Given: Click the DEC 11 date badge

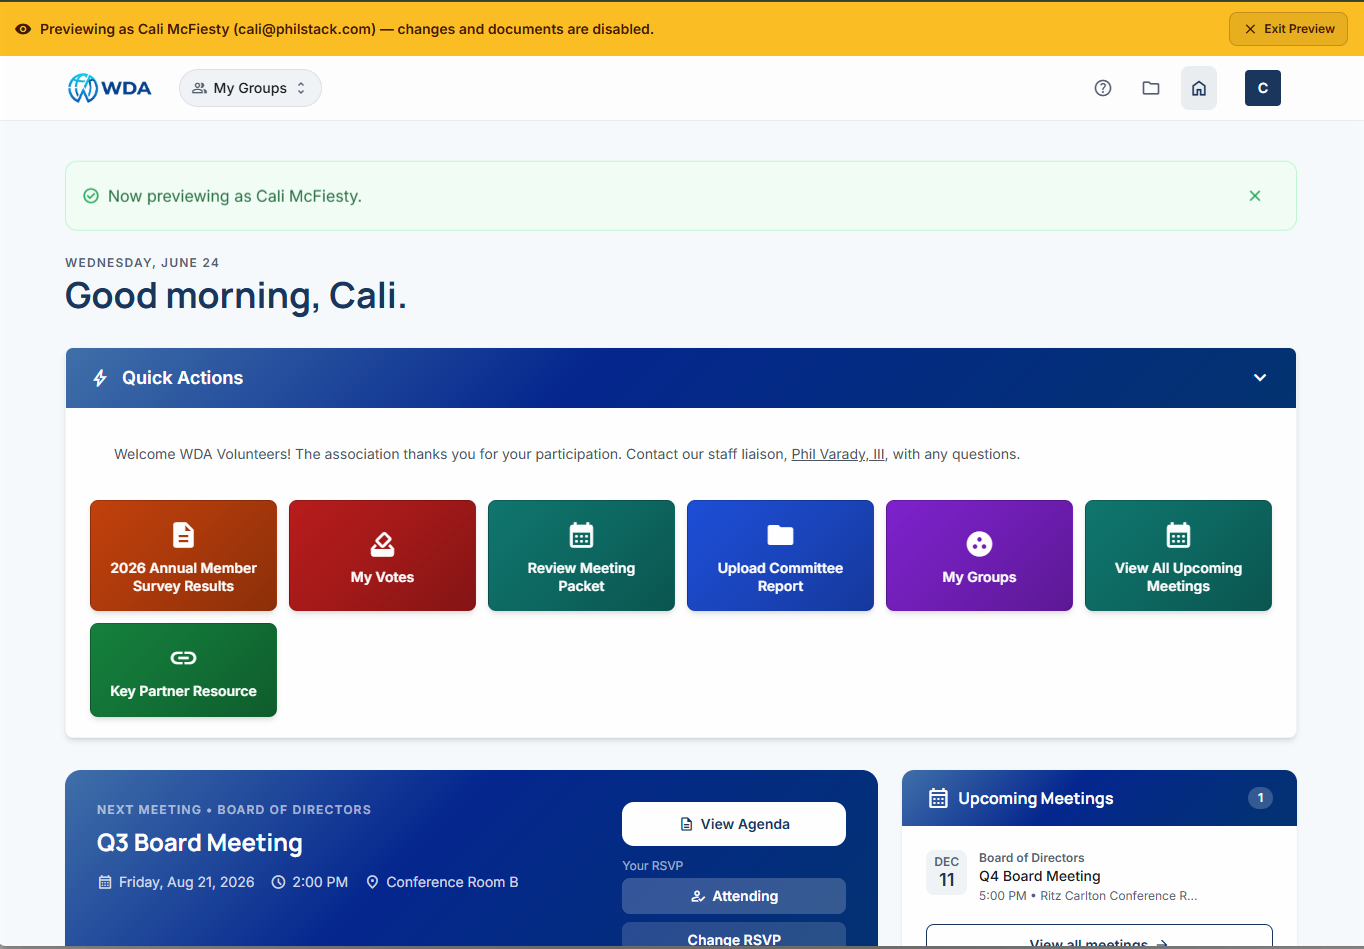Looking at the screenshot, I should (946, 872).
